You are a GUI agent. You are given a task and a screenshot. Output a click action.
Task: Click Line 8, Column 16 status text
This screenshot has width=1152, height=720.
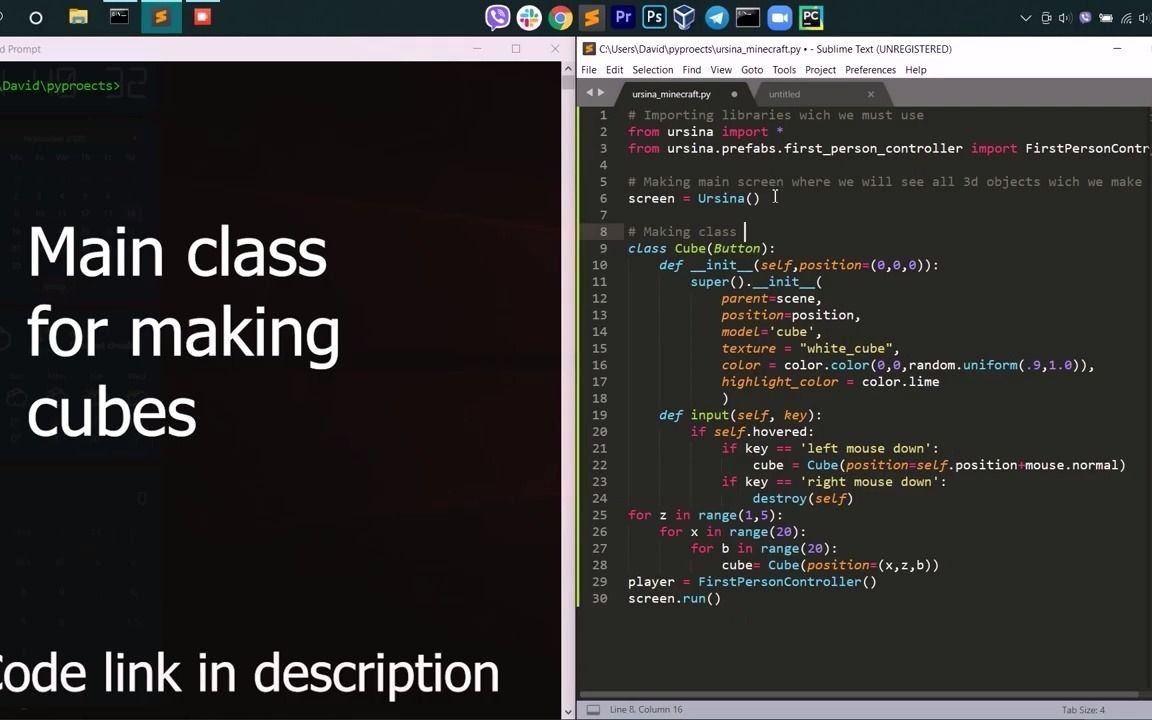[x=646, y=710]
